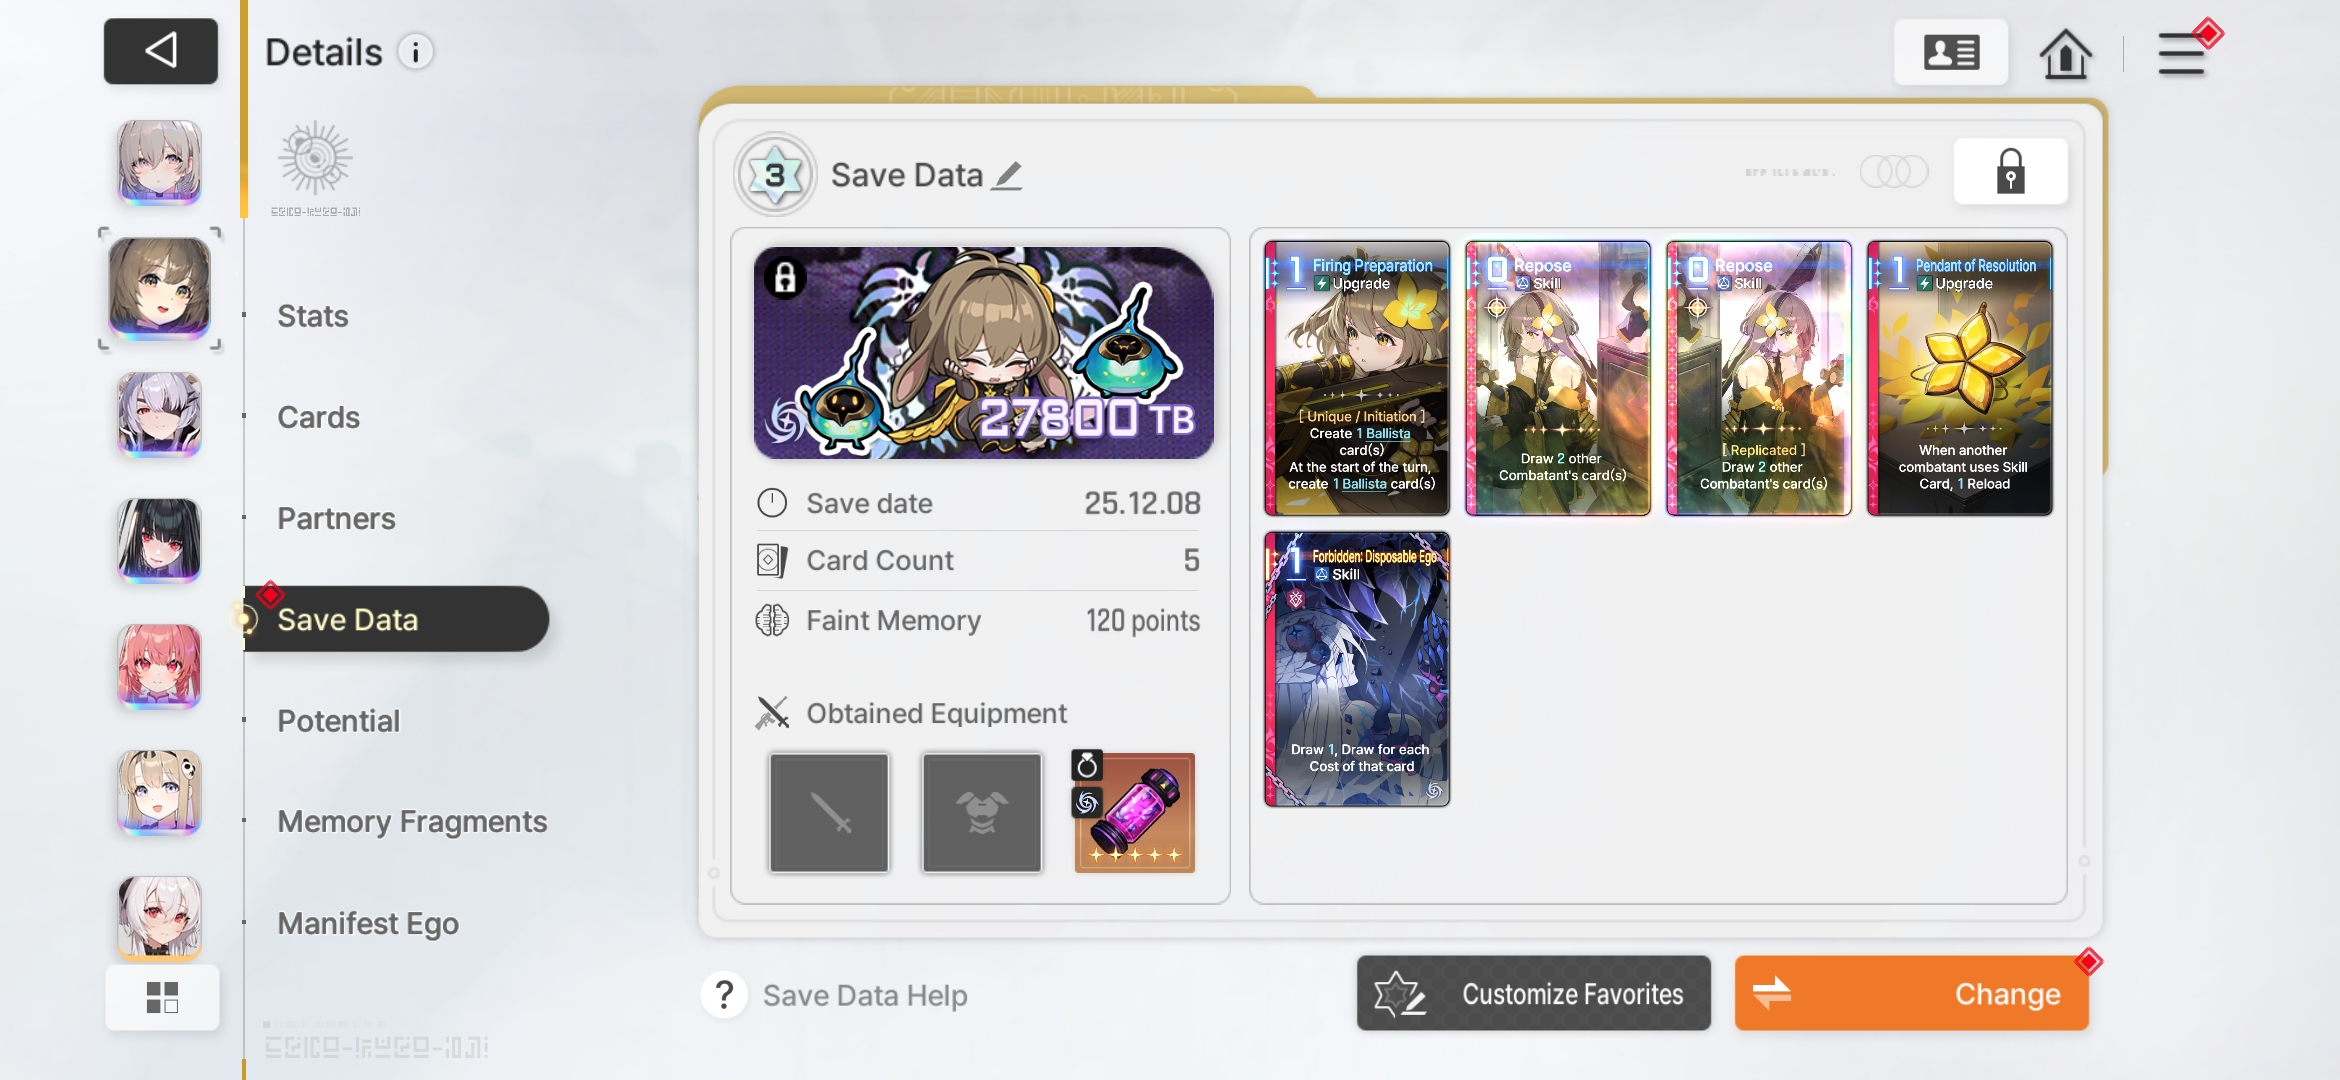Toggle the save data lock button
2340x1080 pixels.
tap(2010, 172)
